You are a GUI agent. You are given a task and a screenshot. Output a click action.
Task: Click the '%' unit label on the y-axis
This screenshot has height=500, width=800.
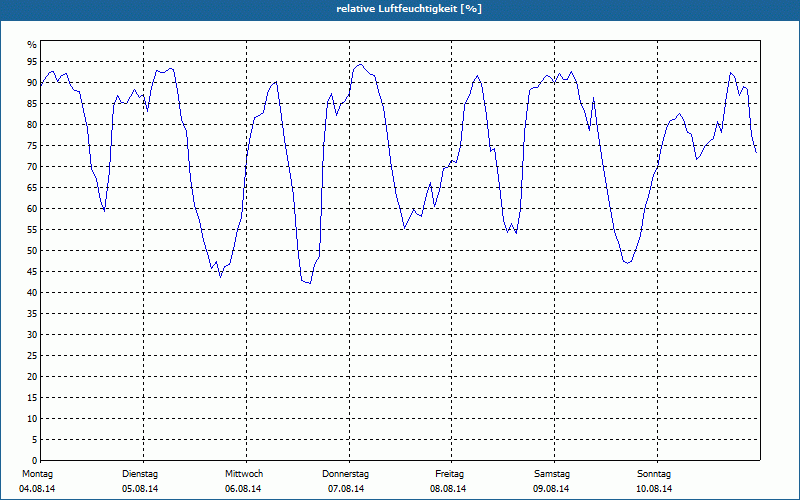32,45
